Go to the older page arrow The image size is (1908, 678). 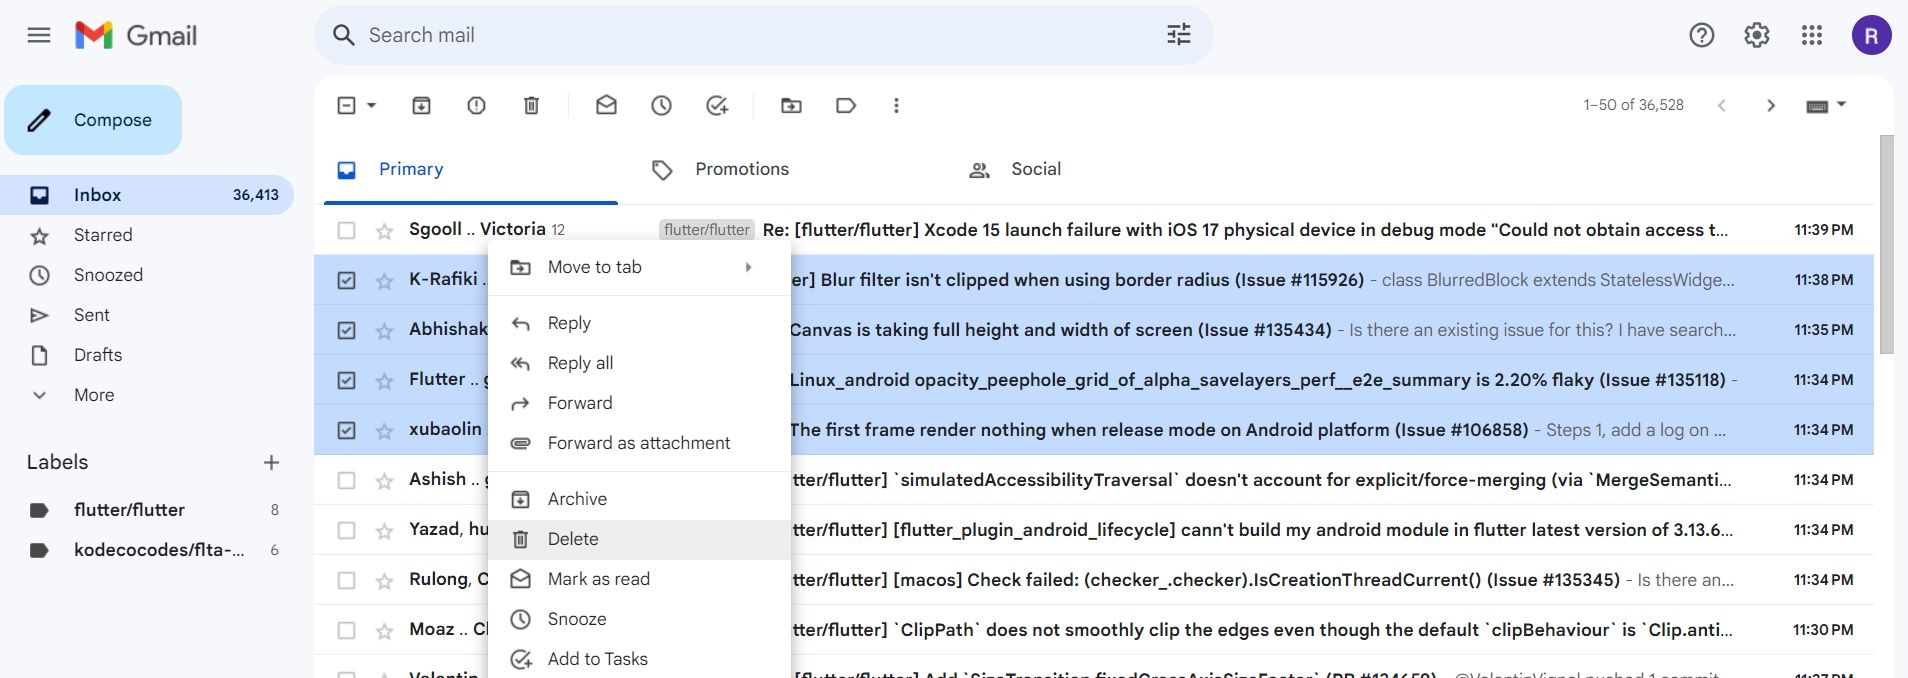pyautogui.click(x=1771, y=105)
